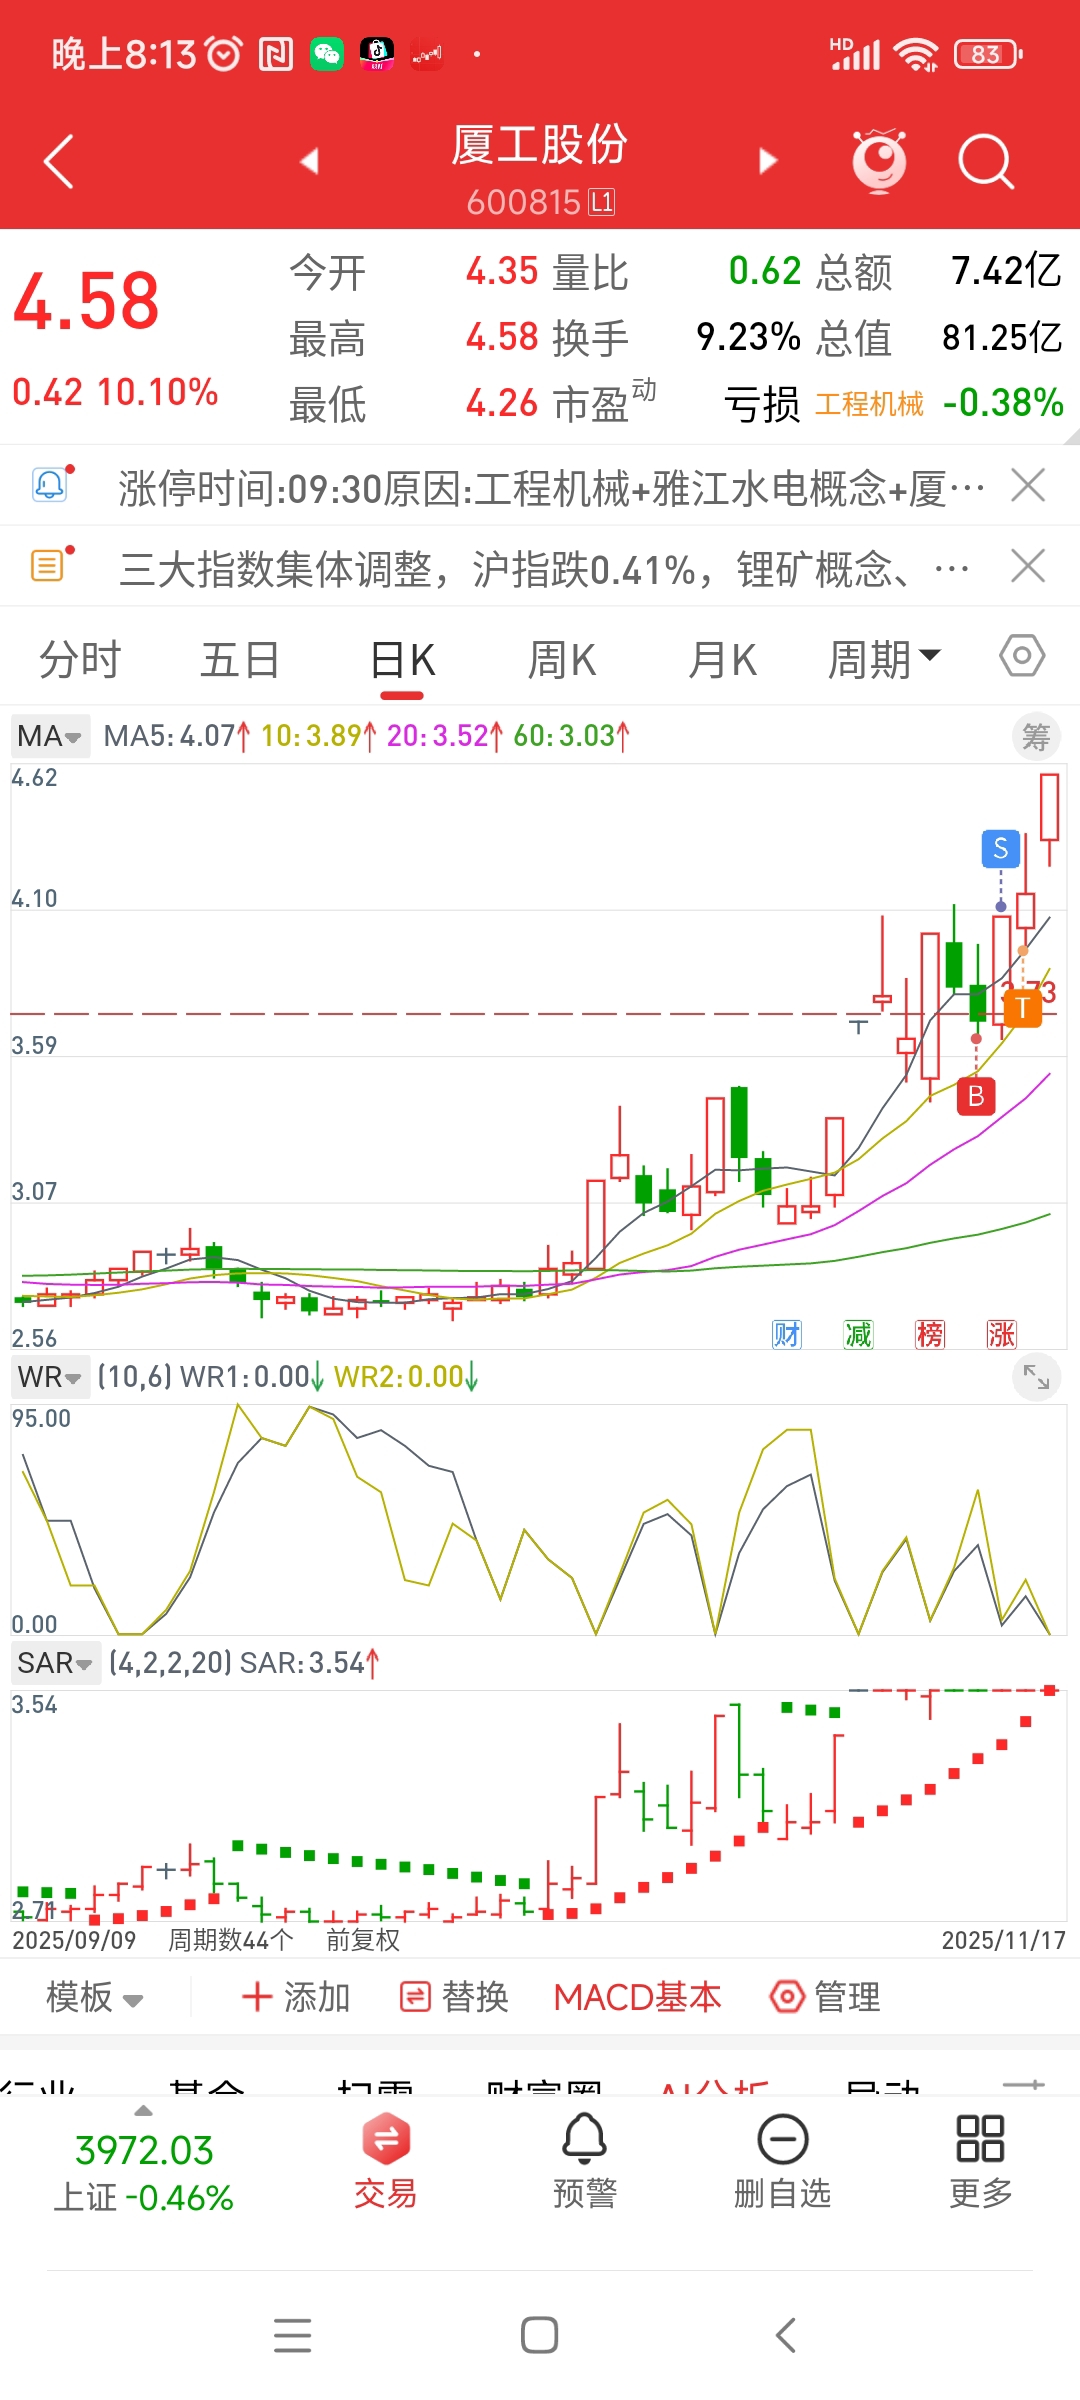The height and width of the screenshot is (2400, 1080).
Task: Tap the back arrow in header
Action: 59,161
